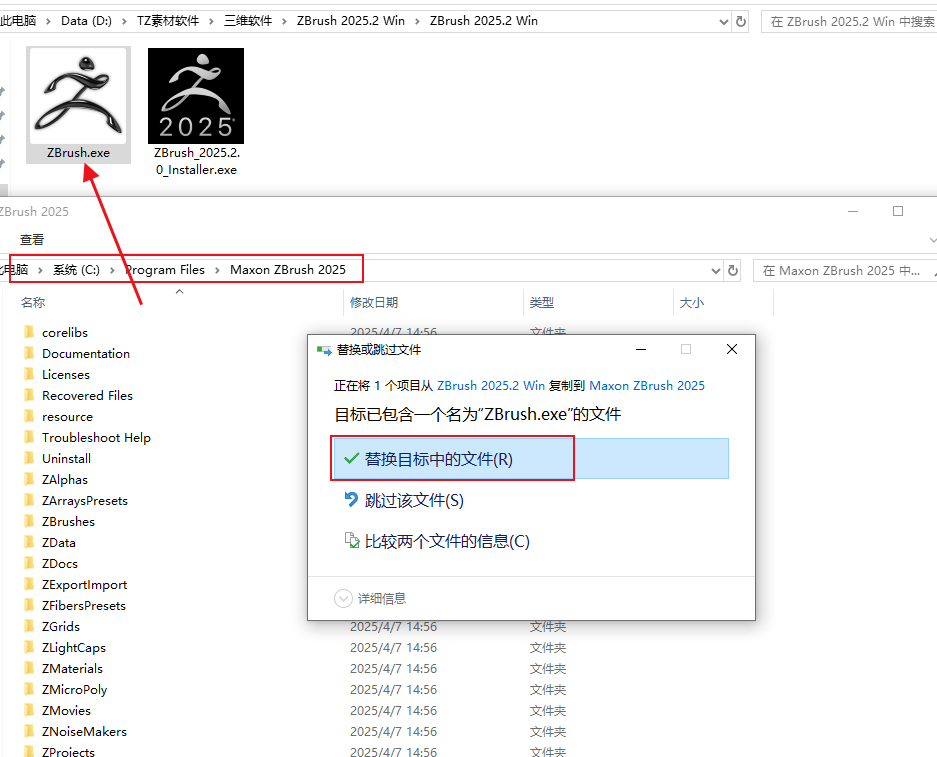Click the ZAlphas folder icon
Screen dimensions: 937x757
[29, 479]
